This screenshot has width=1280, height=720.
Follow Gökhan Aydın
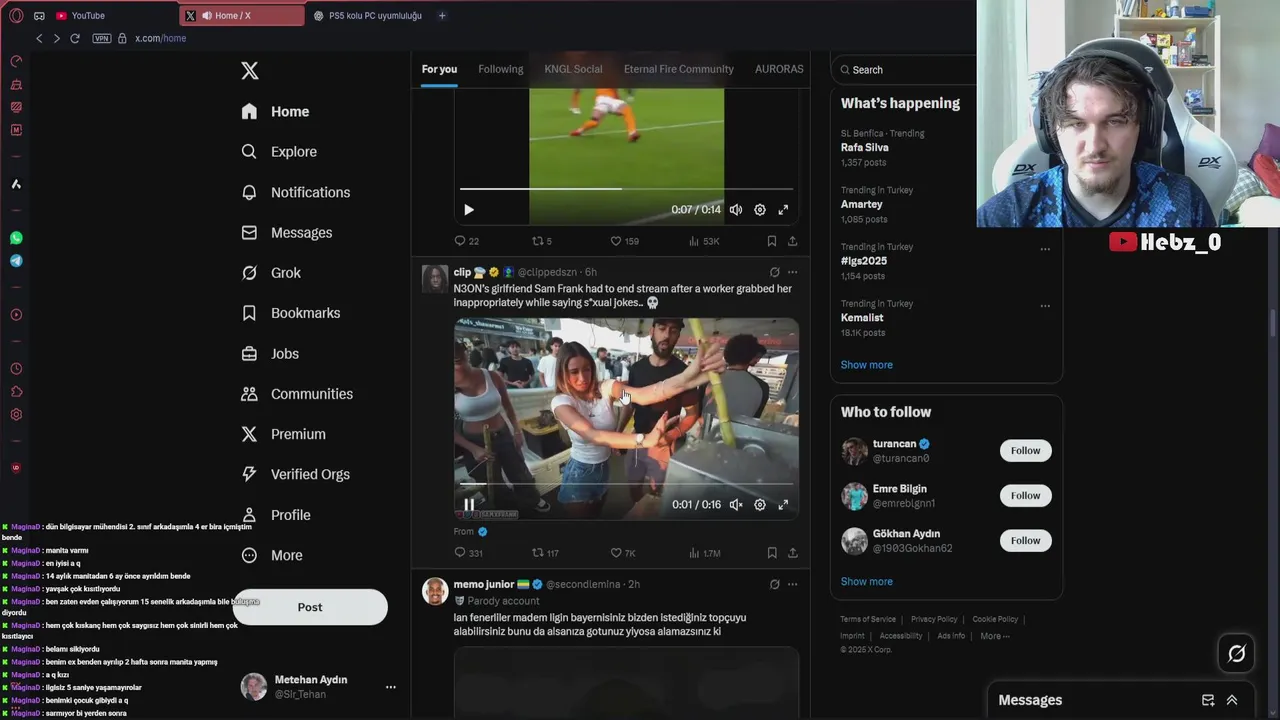click(1025, 541)
